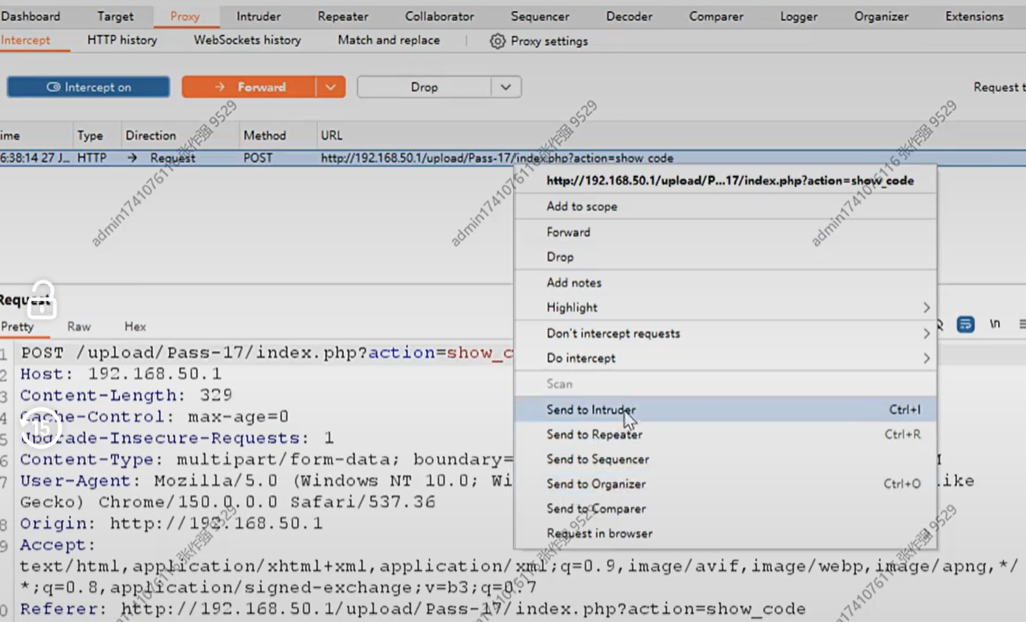Select the Proxy main tab
This screenshot has width=1026, height=622.
click(x=185, y=16)
